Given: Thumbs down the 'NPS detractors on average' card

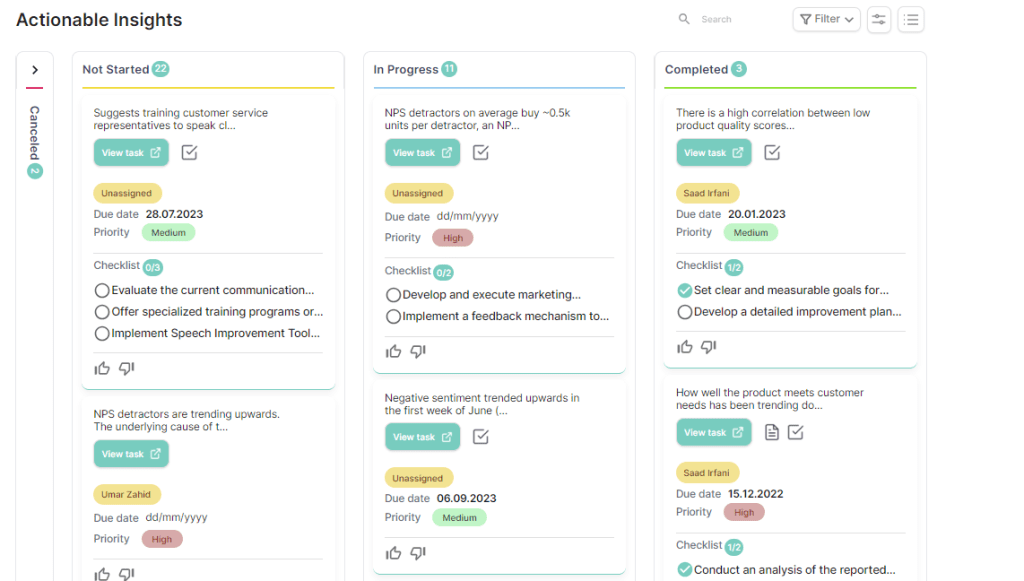Looking at the screenshot, I should tap(418, 352).
